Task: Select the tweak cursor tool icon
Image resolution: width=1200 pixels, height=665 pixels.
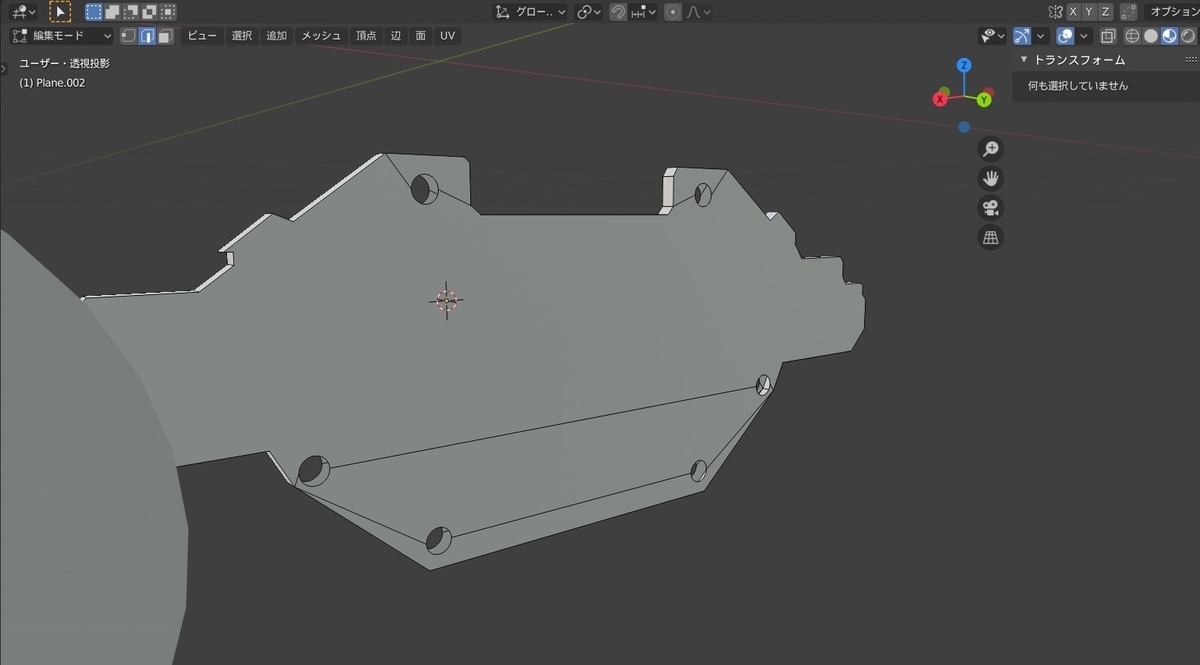Action: pyautogui.click(x=60, y=12)
